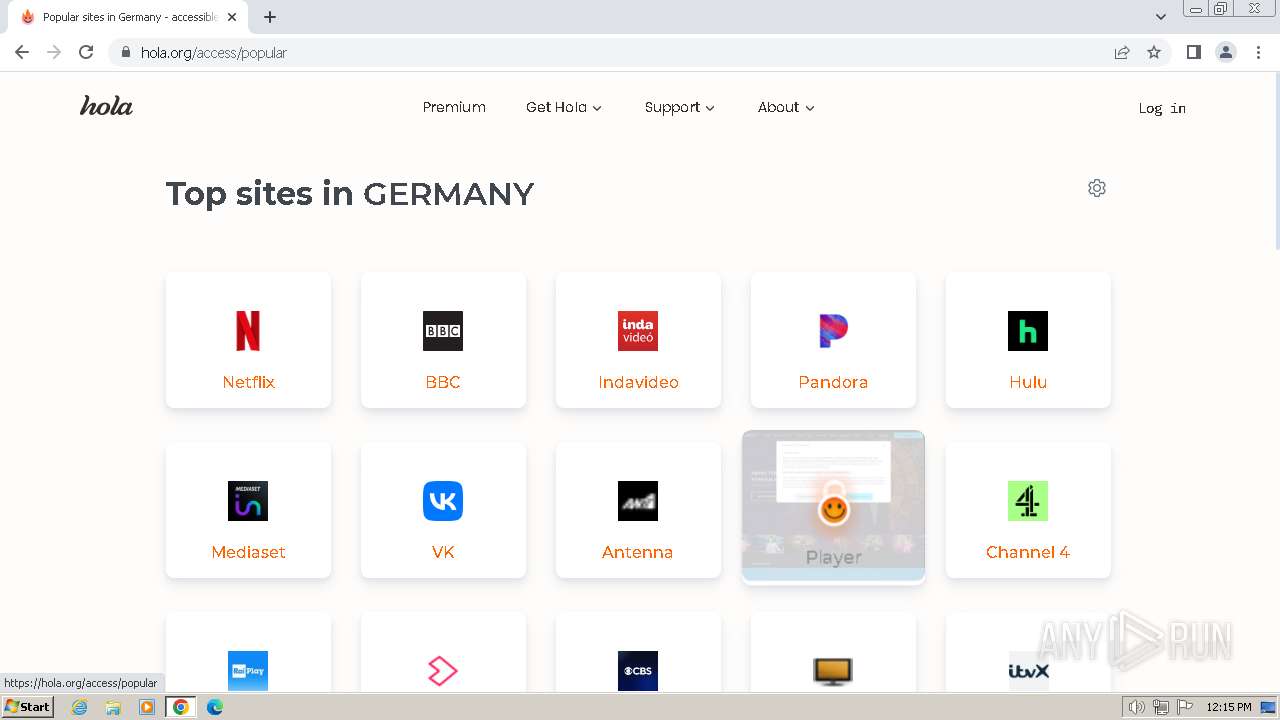Open the VK logo icon
This screenshot has height=720, width=1280.
coord(443,501)
